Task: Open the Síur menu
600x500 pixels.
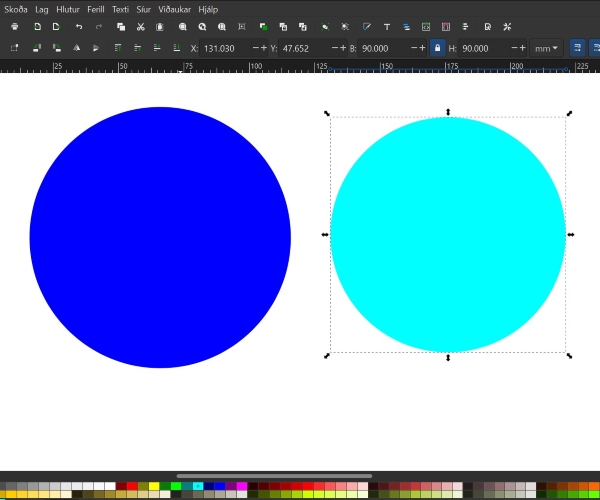Action: (x=144, y=8)
